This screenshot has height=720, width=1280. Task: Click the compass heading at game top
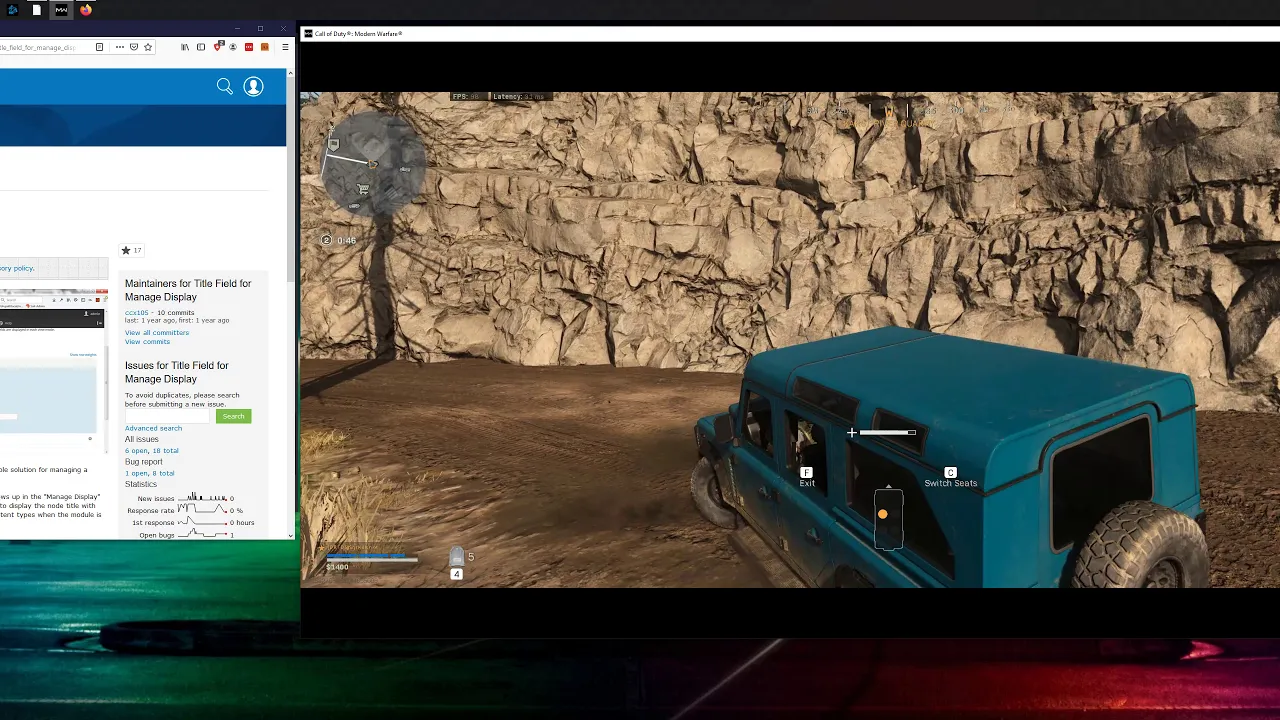pyautogui.click(x=887, y=113)
